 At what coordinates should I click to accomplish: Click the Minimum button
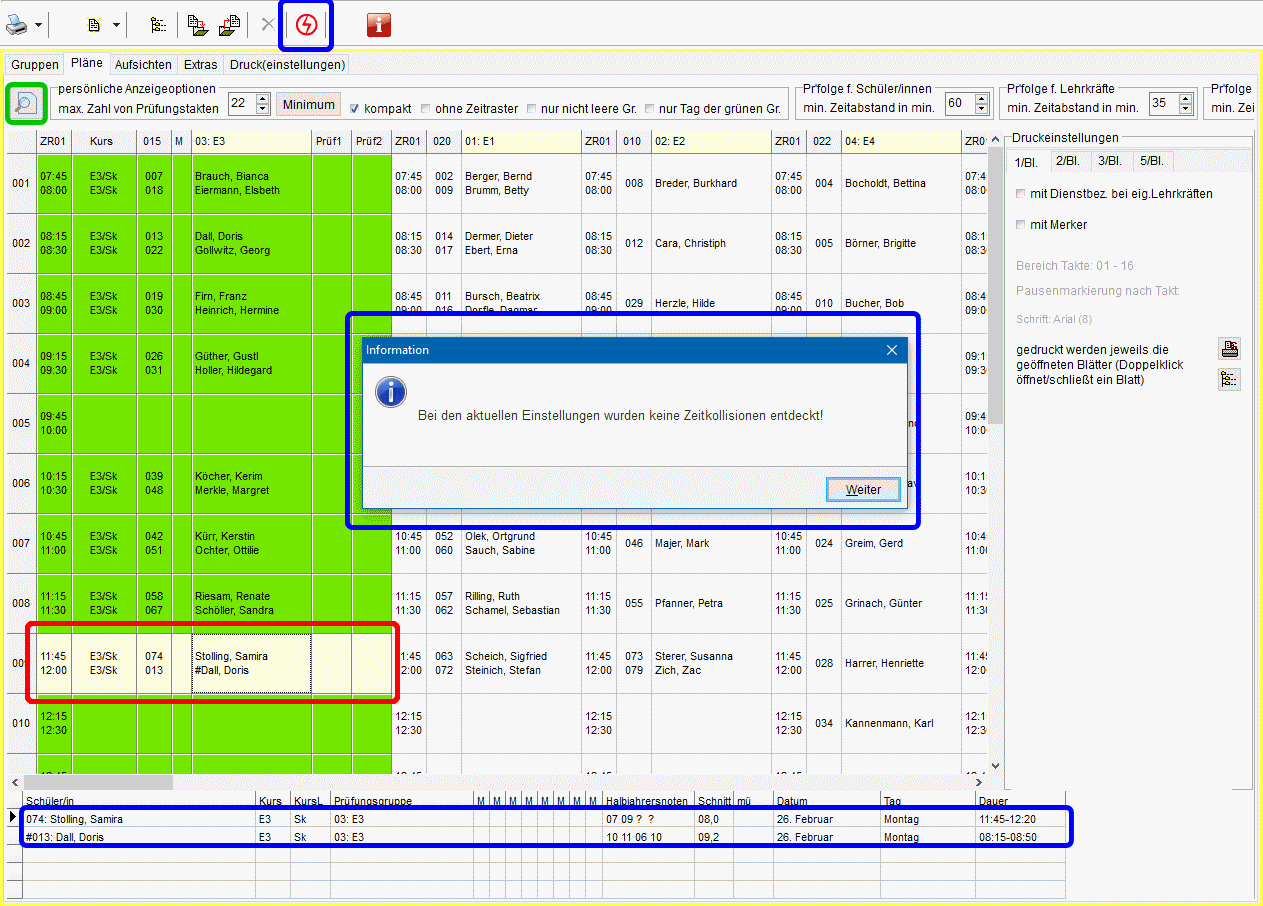click(308, 104)
